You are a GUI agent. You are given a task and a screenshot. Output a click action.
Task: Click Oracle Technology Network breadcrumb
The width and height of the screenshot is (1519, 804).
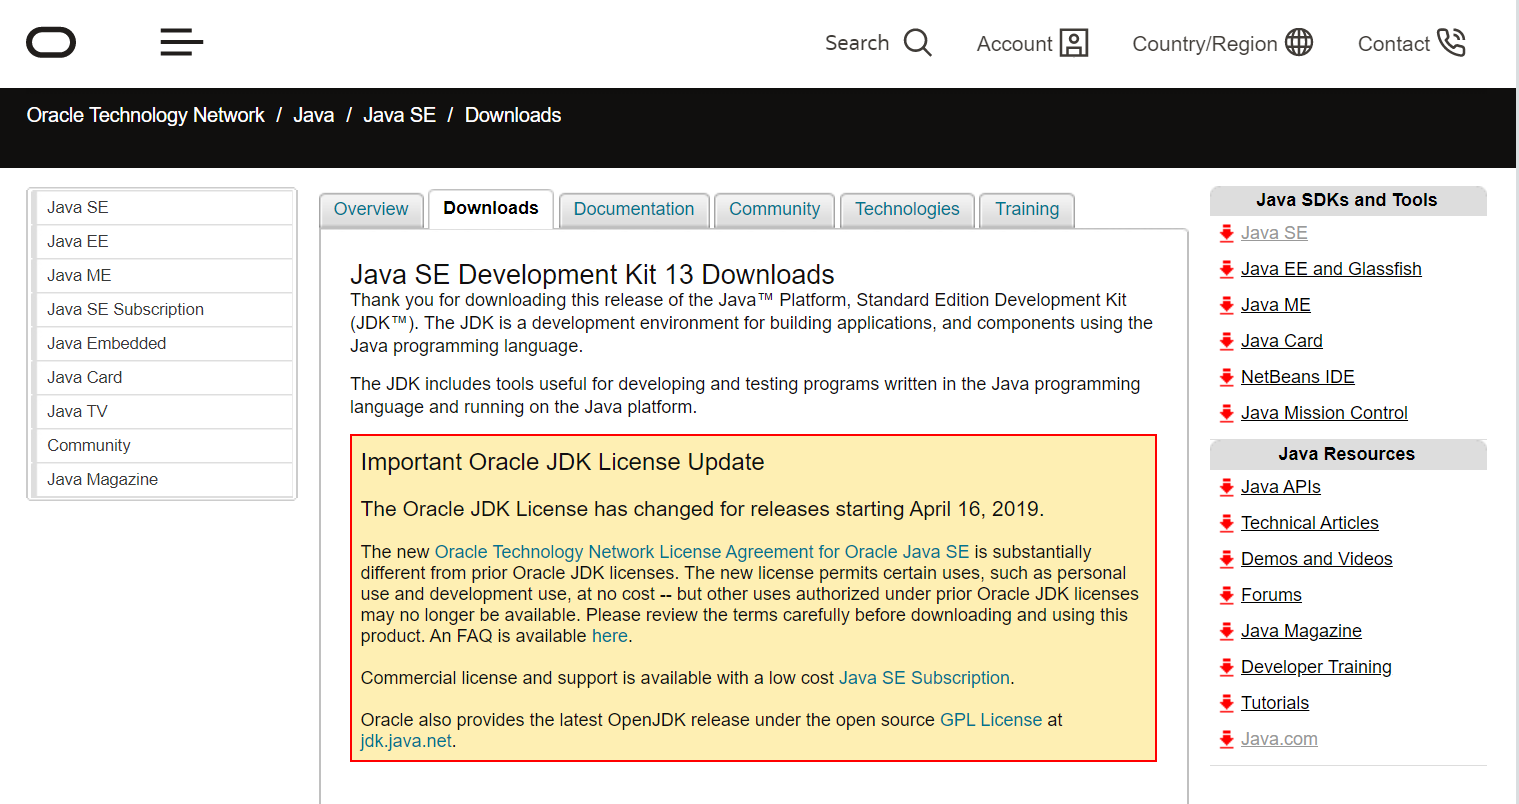pyautogui.click(x=146, y=115)
